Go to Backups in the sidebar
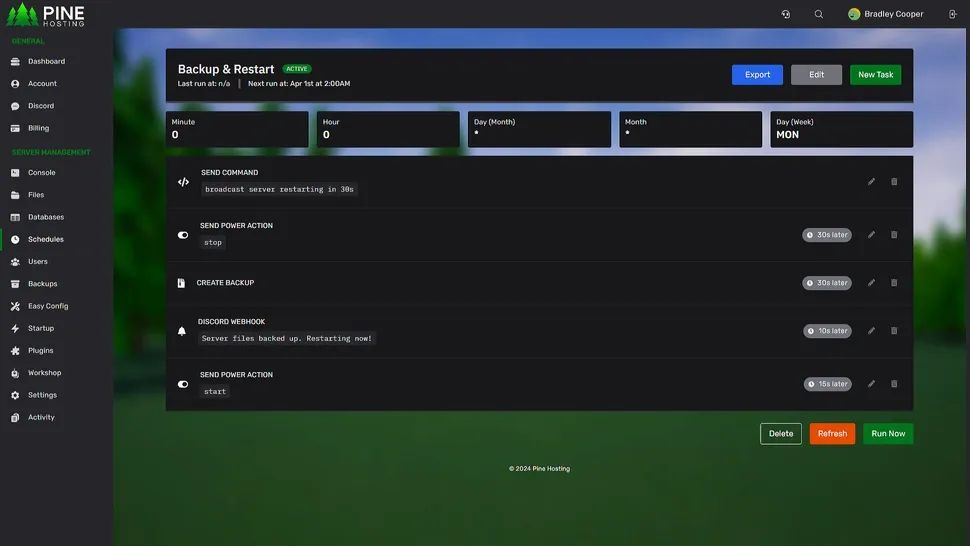Image resolution: width=970 pixels, height=546 pixels. pyautogui.click(x=42, y=284)
